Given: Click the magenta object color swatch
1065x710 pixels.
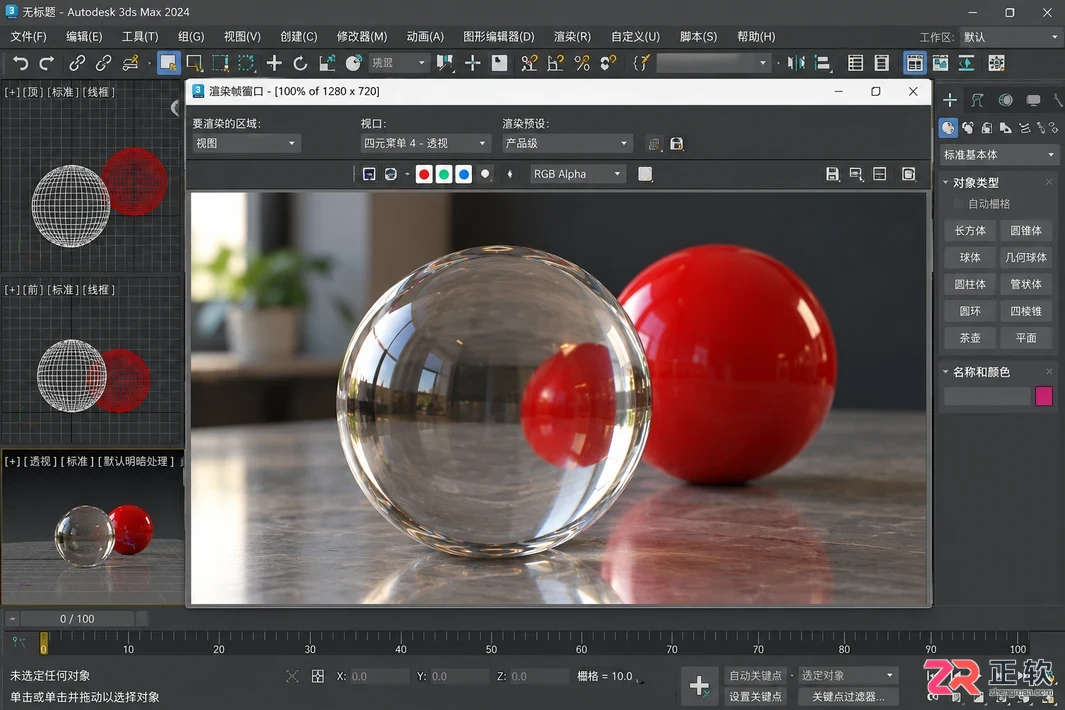Looking at the screenshot, I should coord(1043,396).
